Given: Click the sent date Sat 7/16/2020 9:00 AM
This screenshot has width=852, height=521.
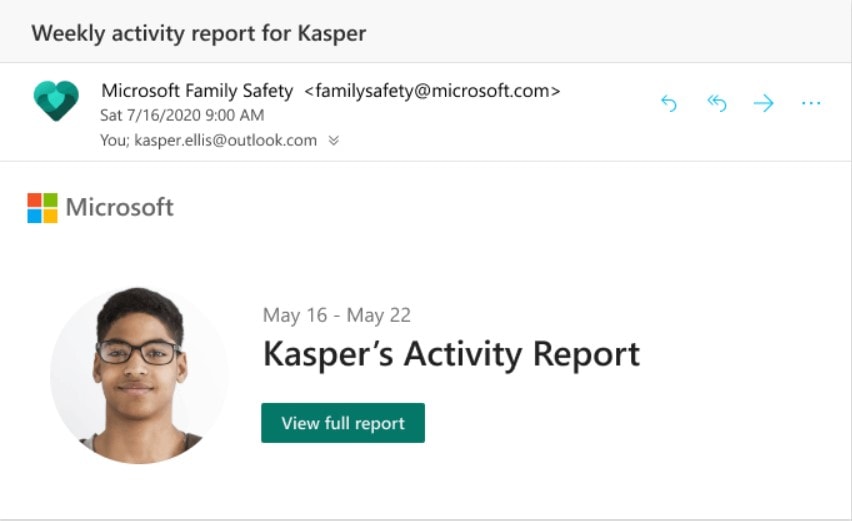Looking at the screenshot, I should click(x=182, y=115).
